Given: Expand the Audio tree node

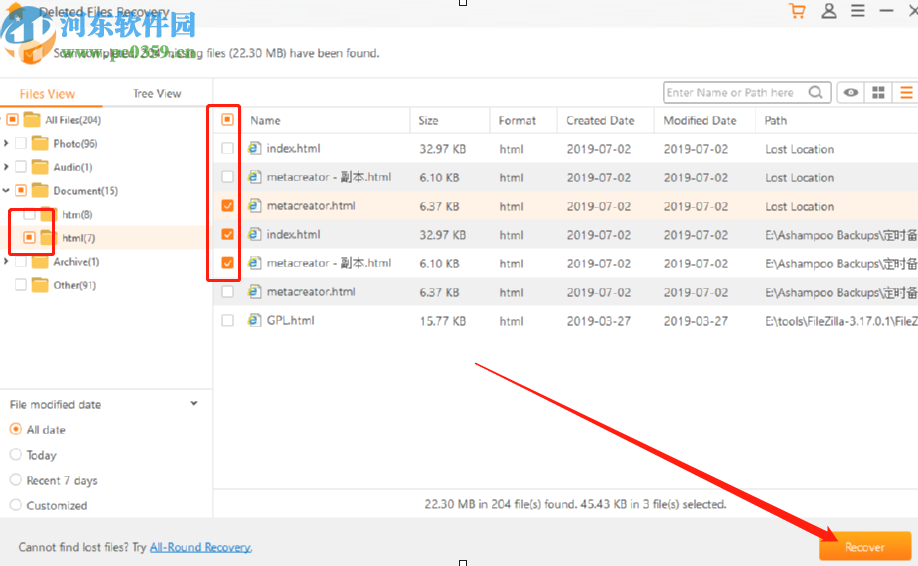Looking at the screenshot, I should tap(6, 167).
